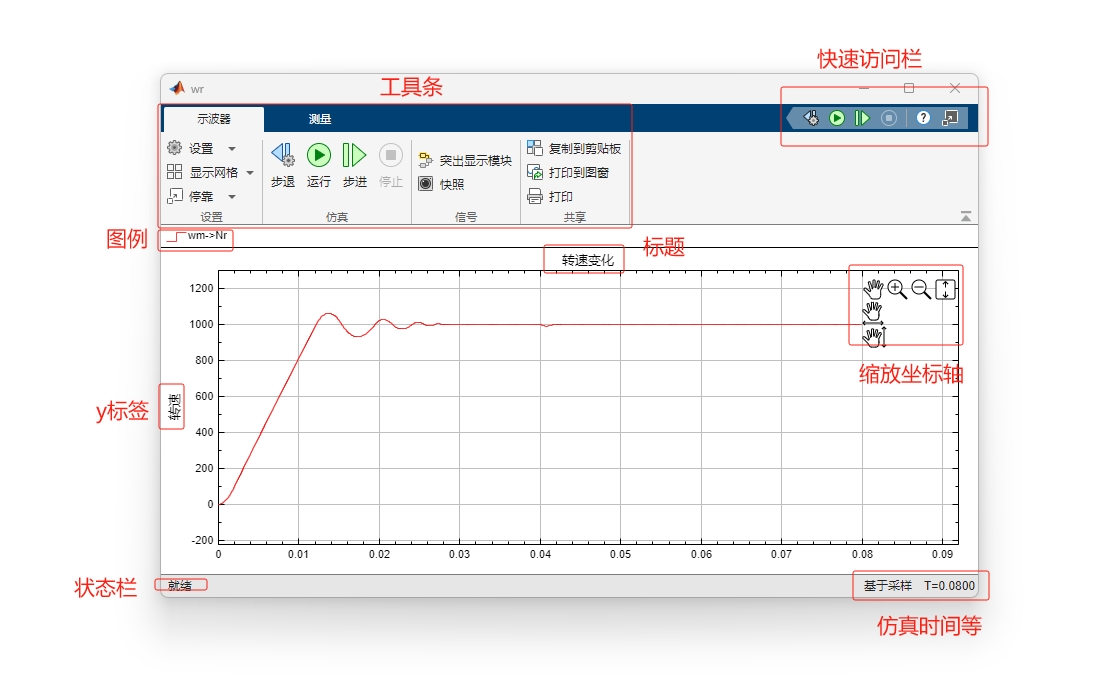Click the scale Y-axis limits icon

point(945,289)
